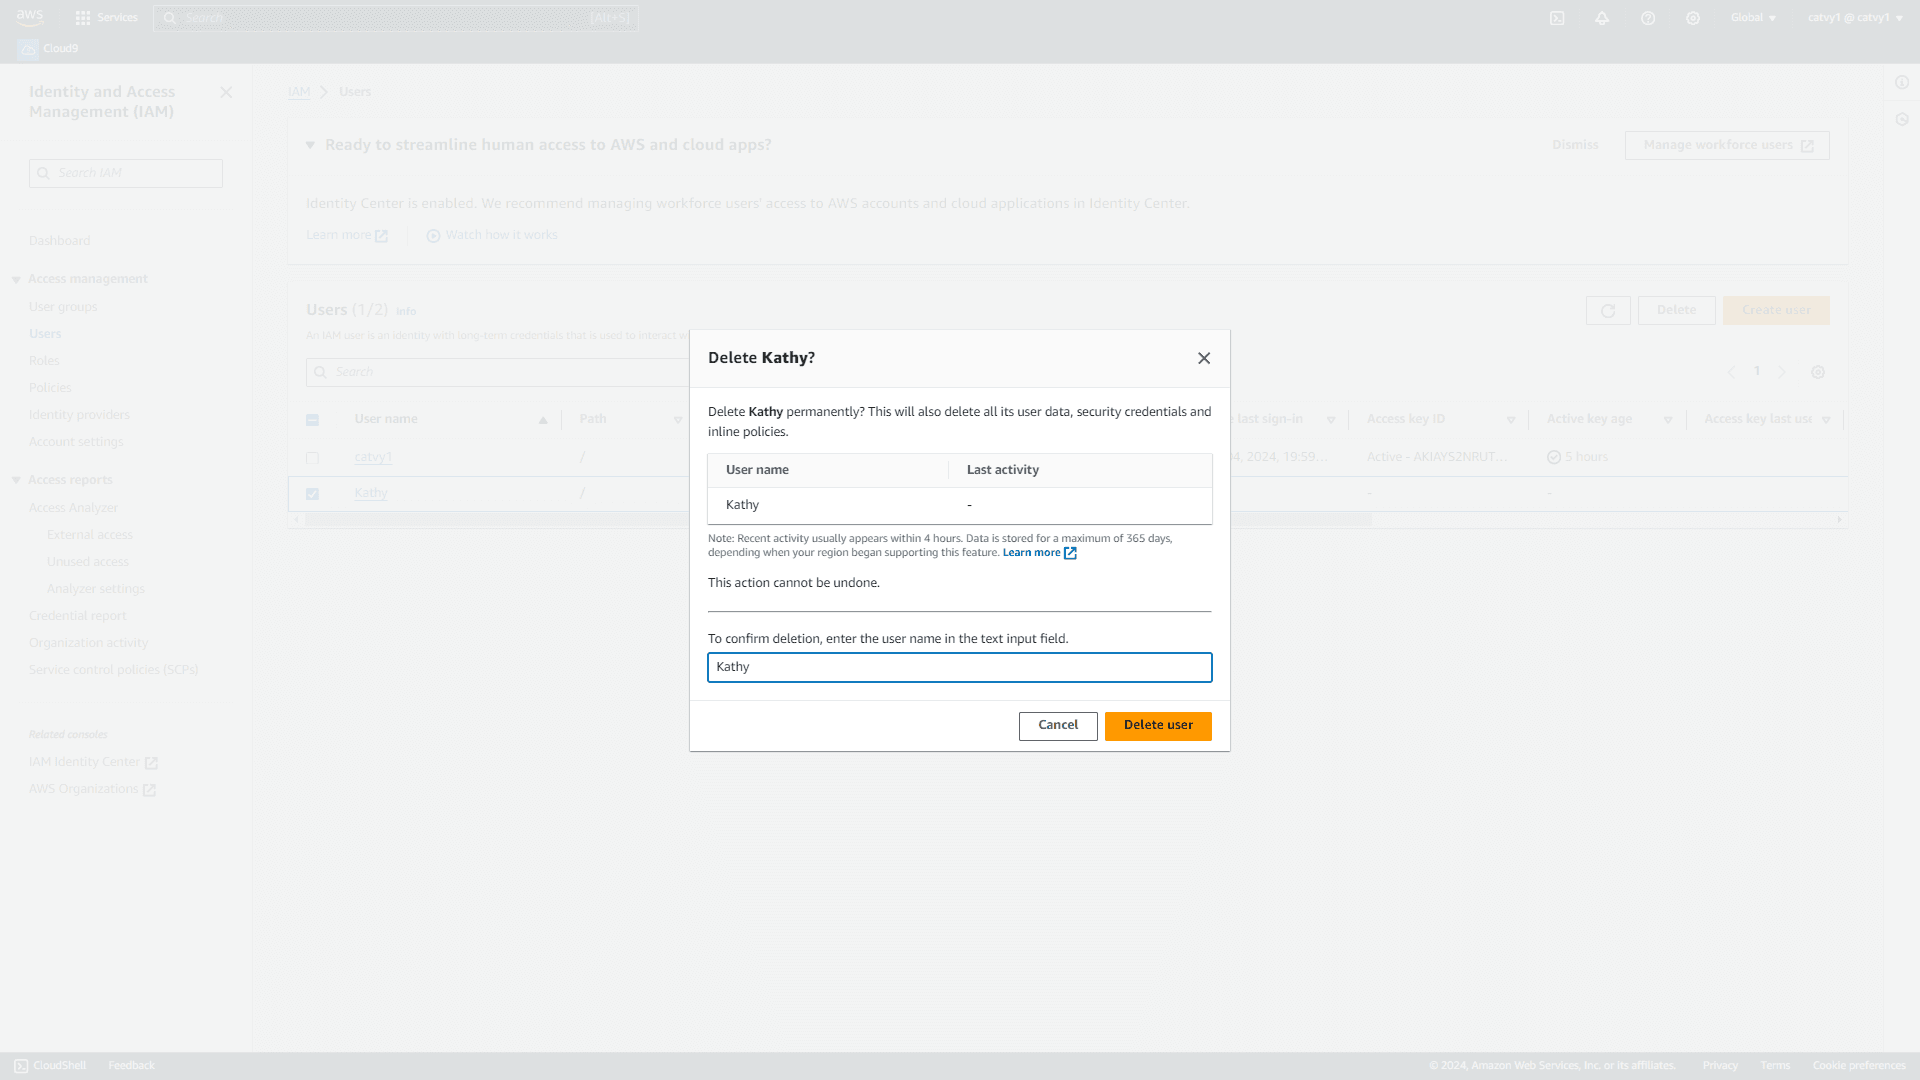This screenshot has width=1920, height=1080.
Task: Open the CloudShell icon in top bar
Action: click(x=1557, y=18)
